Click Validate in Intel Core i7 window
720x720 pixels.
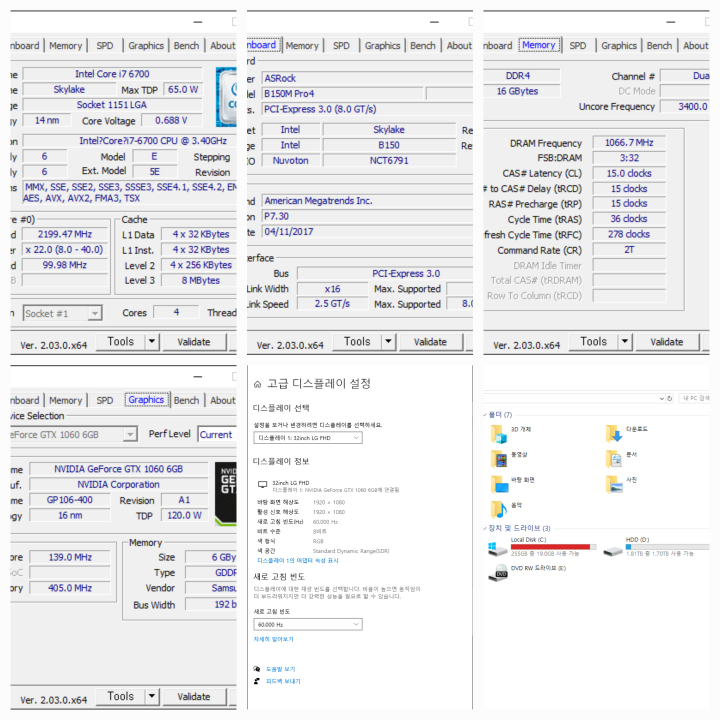click(x=194, y=342)
